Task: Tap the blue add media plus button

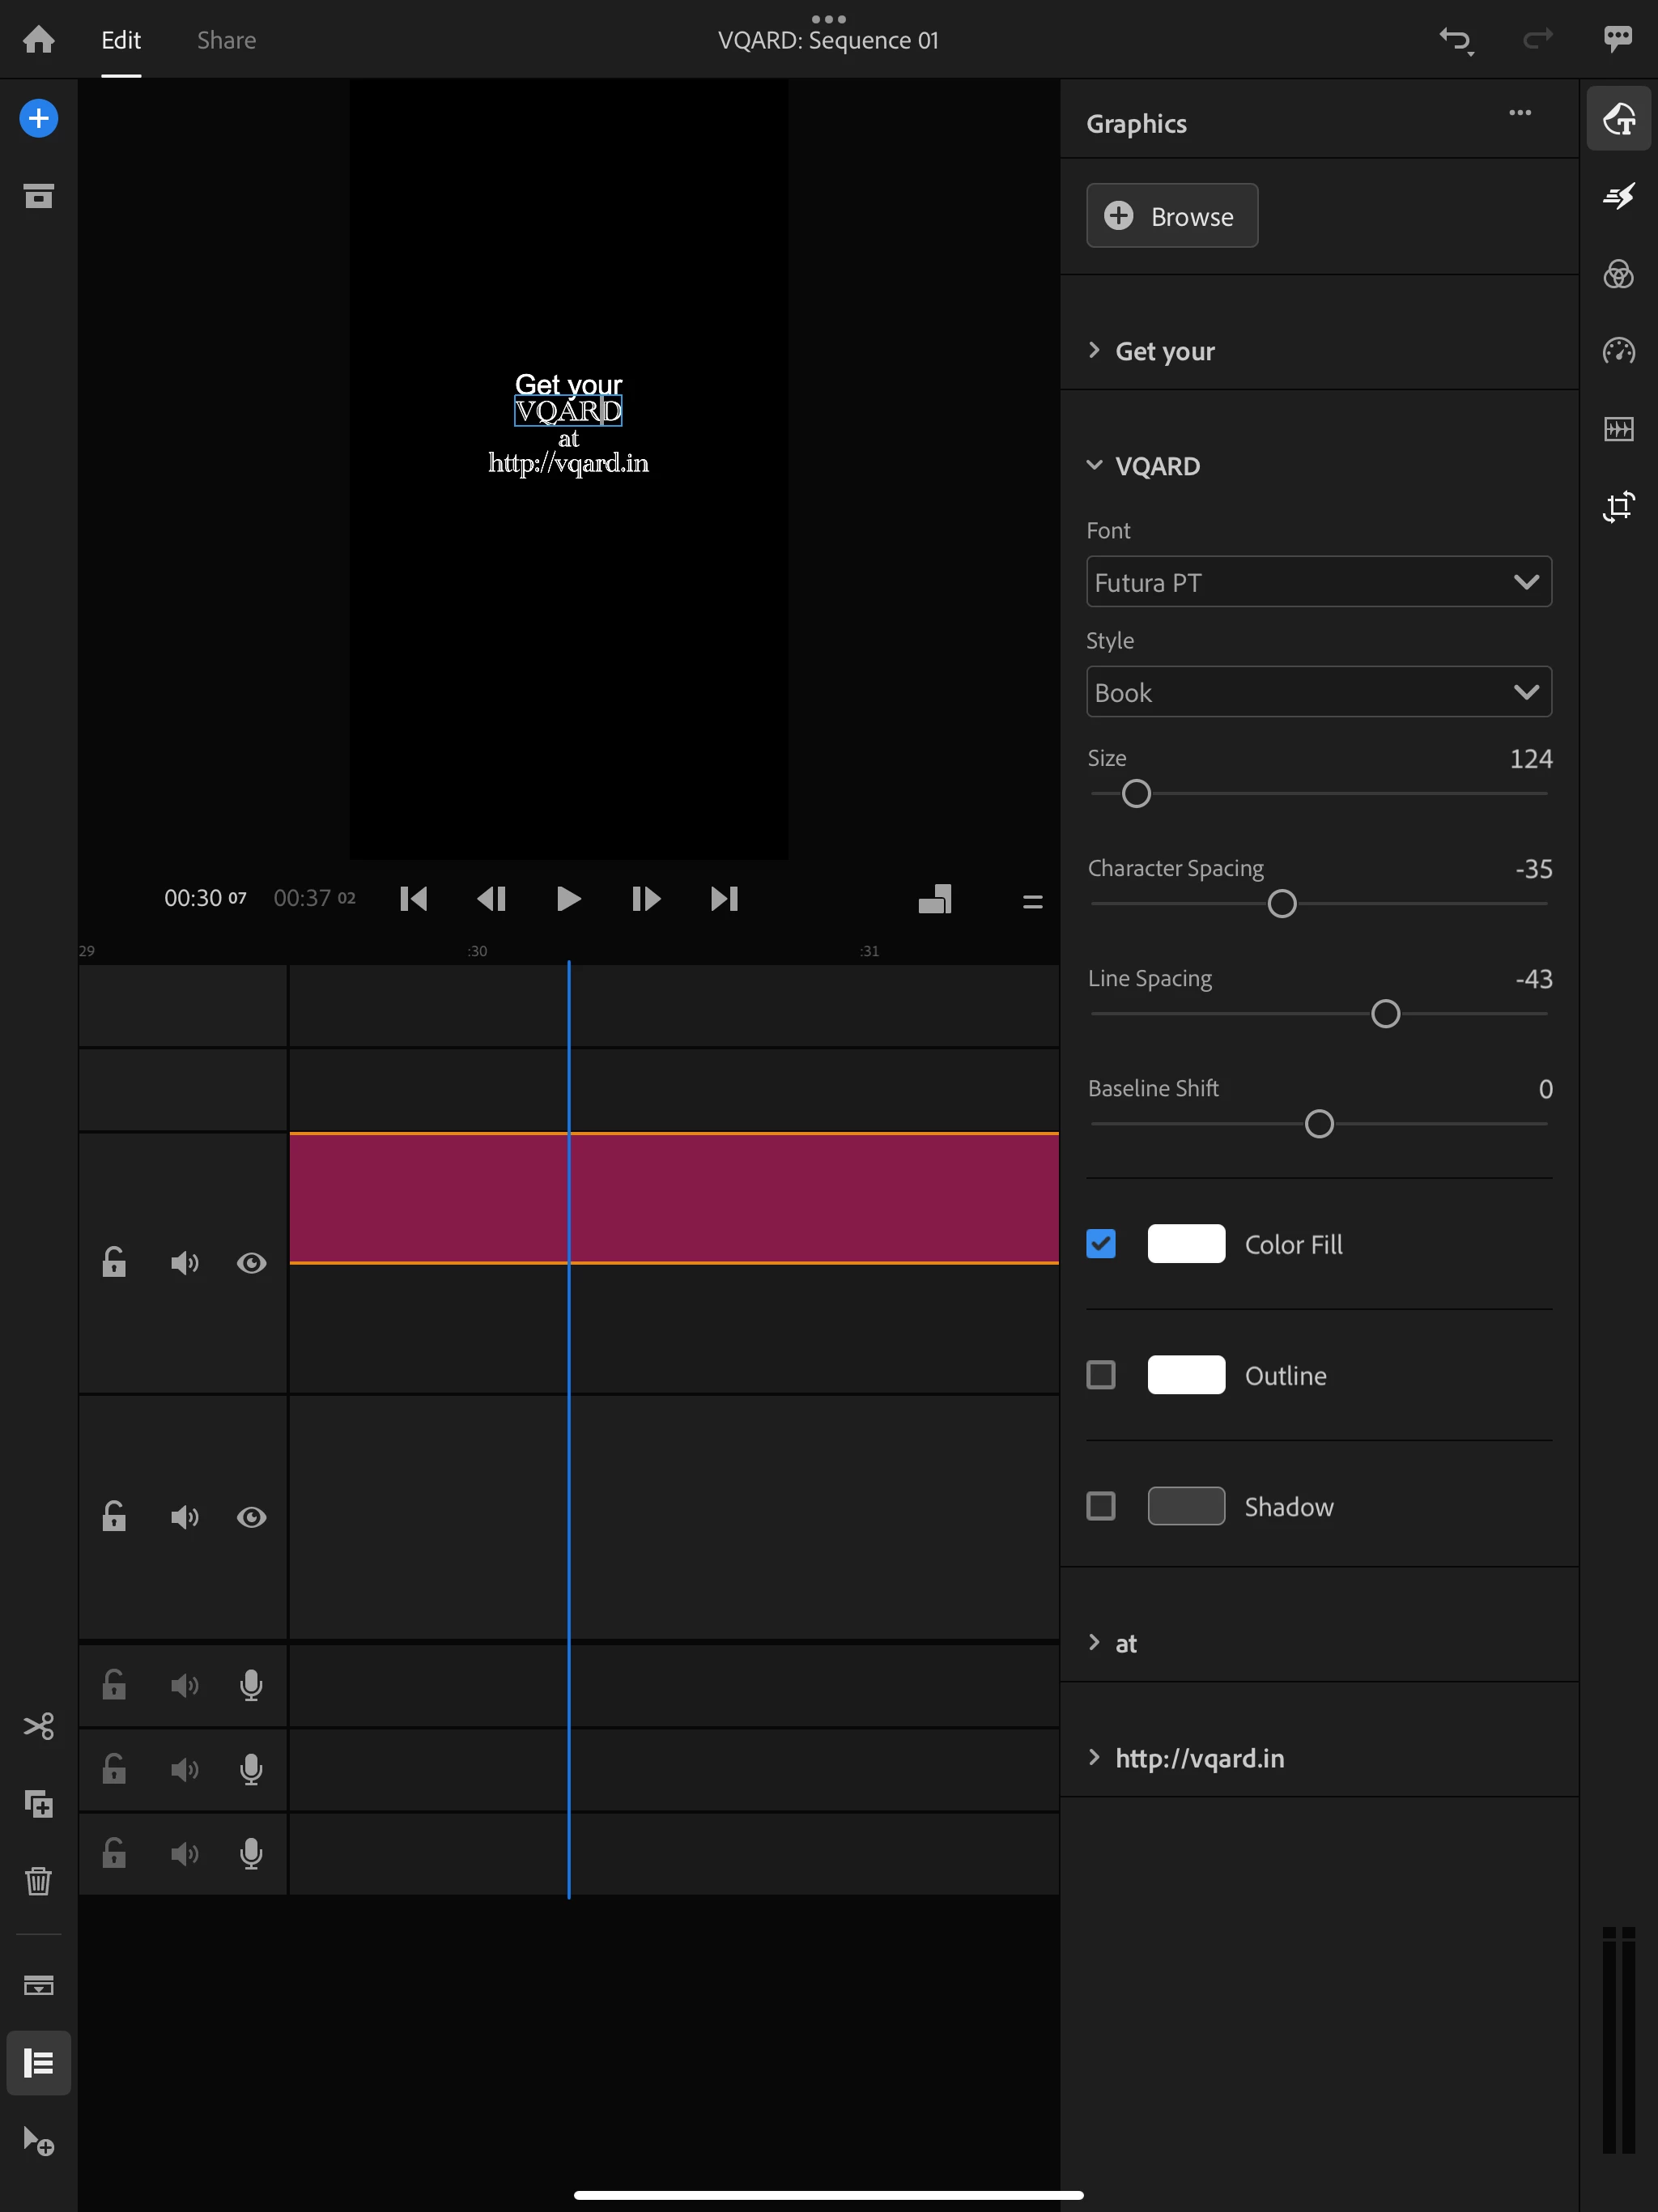Action: (38, 119)
